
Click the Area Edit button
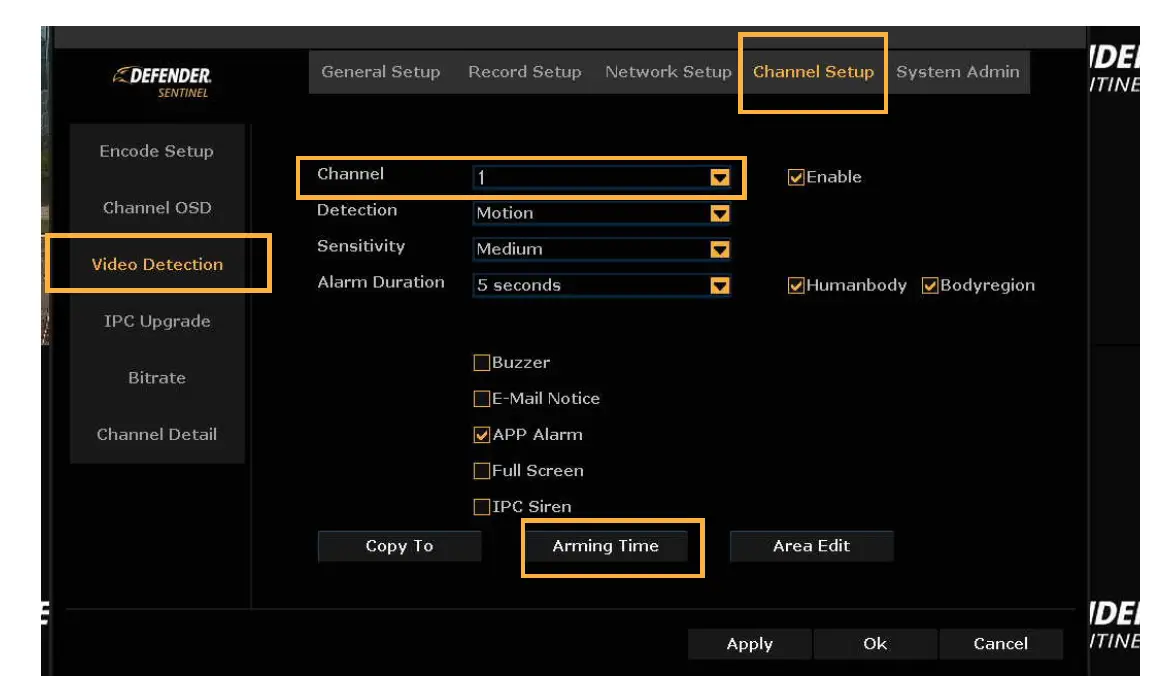coord(811,546)
